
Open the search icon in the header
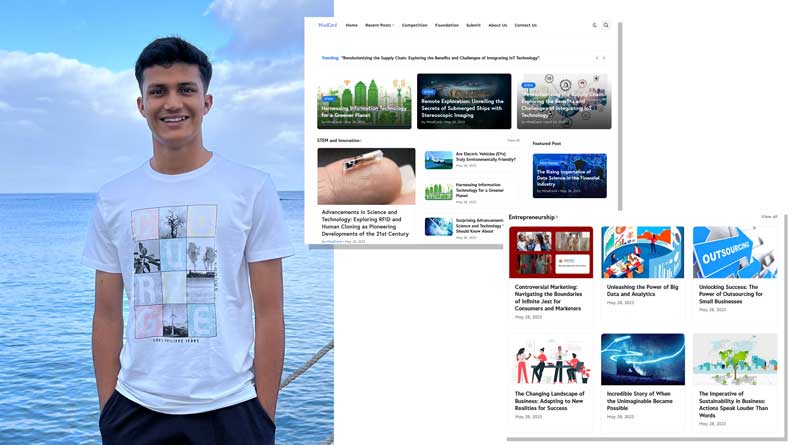click(606, 25)
